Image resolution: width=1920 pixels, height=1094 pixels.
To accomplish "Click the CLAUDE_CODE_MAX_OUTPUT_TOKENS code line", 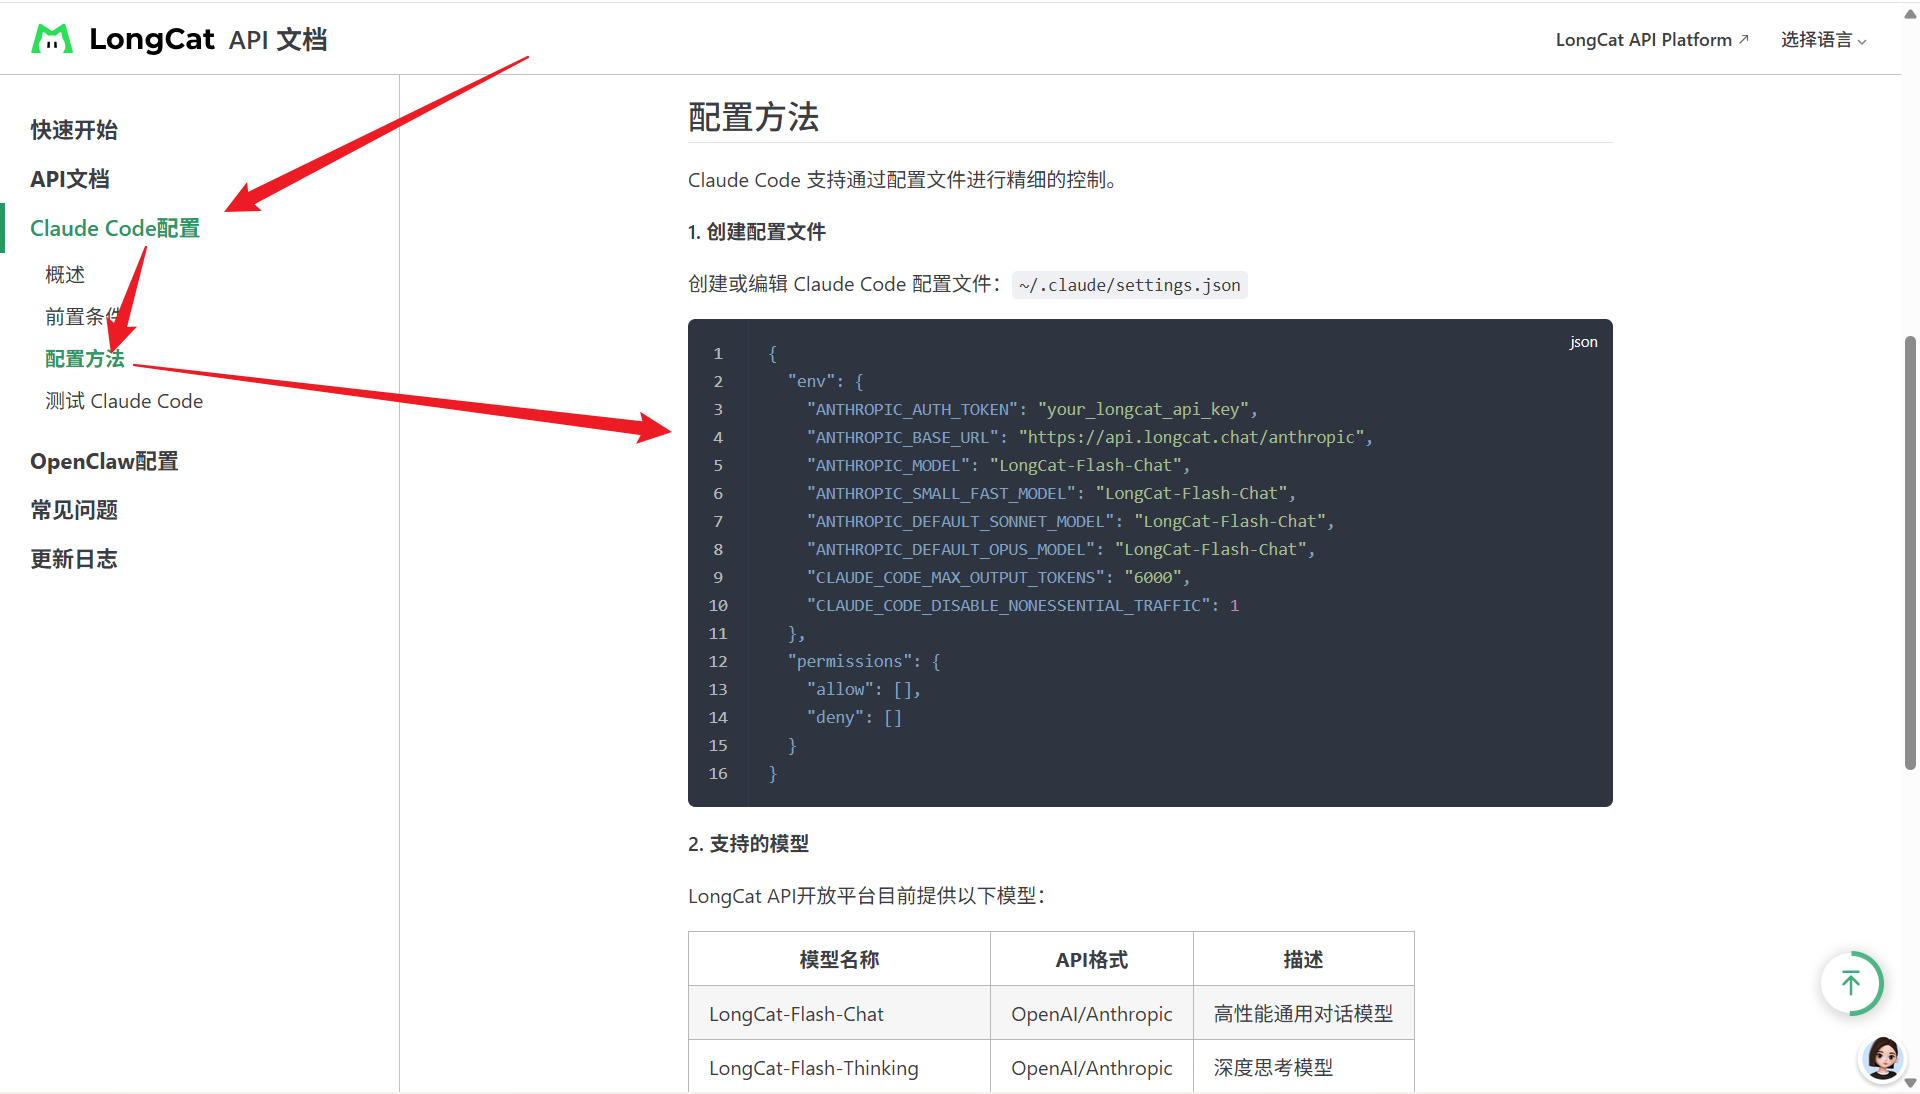I will click(998, 577).
